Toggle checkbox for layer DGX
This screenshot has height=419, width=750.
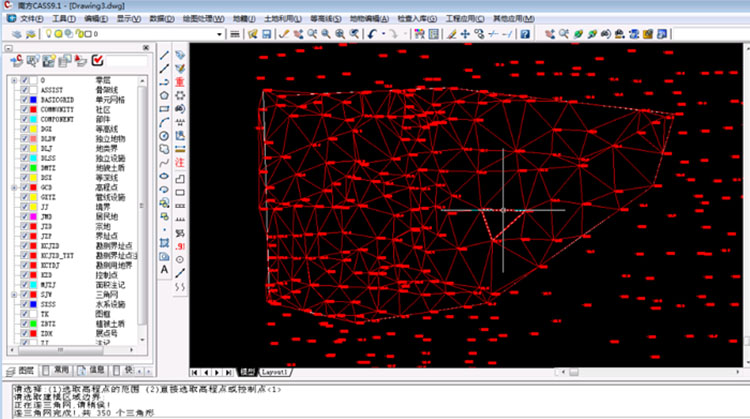pos(24,129)
